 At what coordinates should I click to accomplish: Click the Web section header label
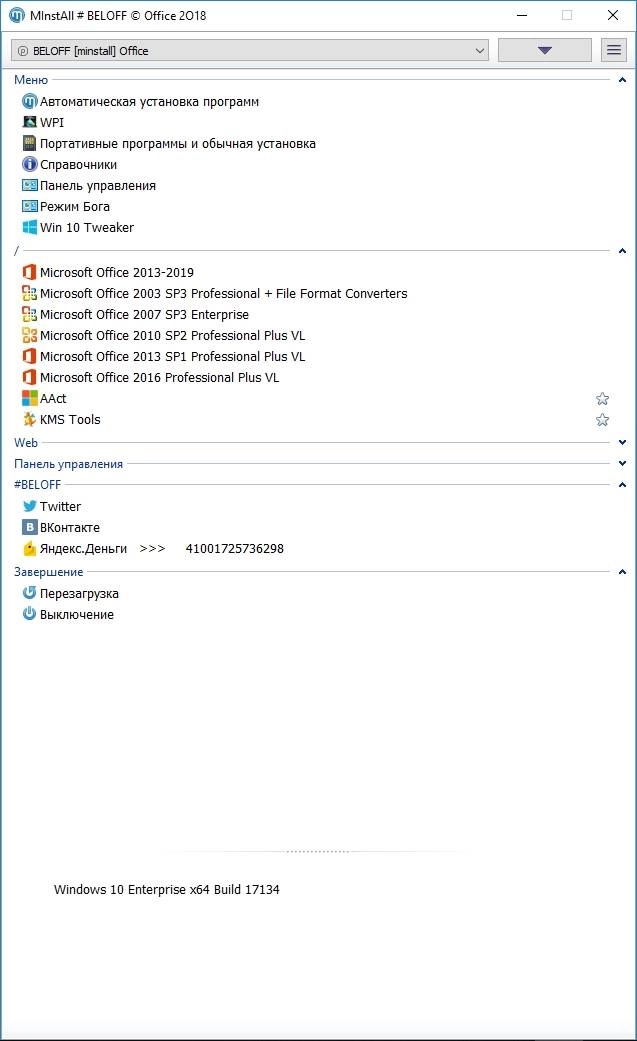(26, 442)
